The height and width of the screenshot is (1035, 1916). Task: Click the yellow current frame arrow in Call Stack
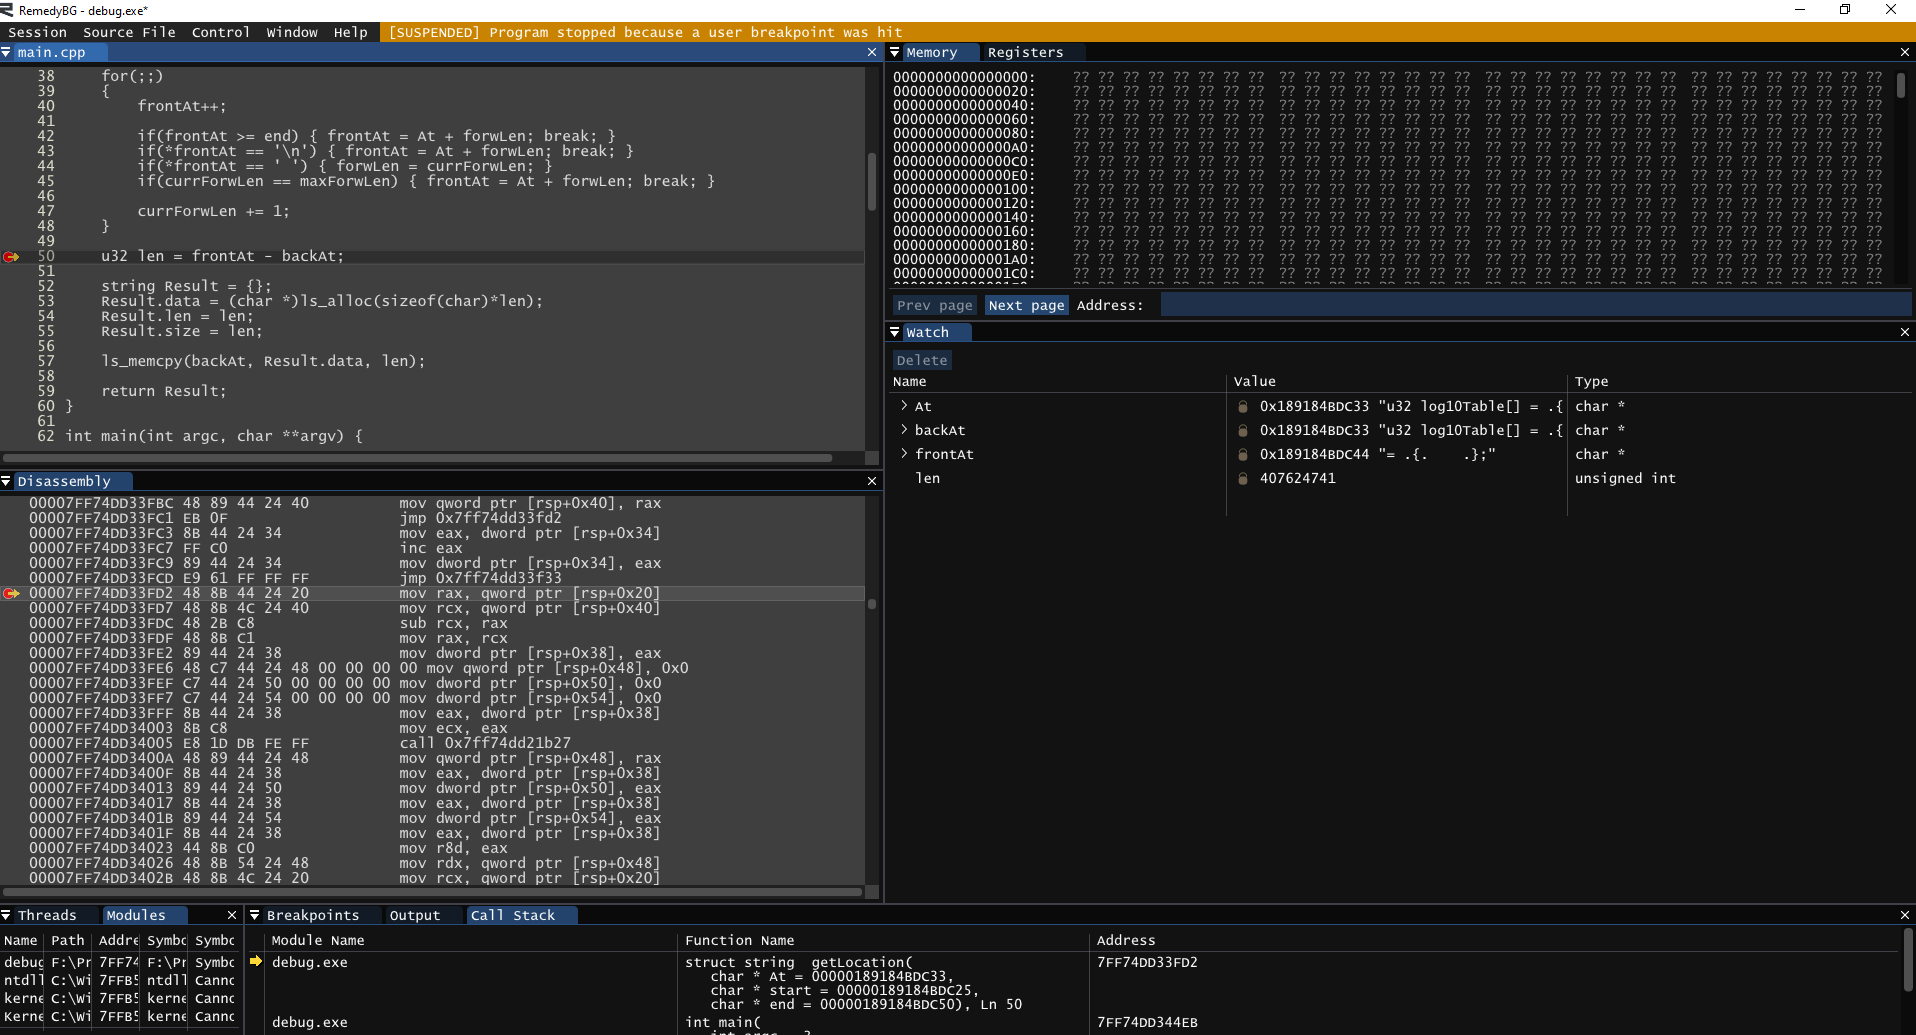(256, 962)
